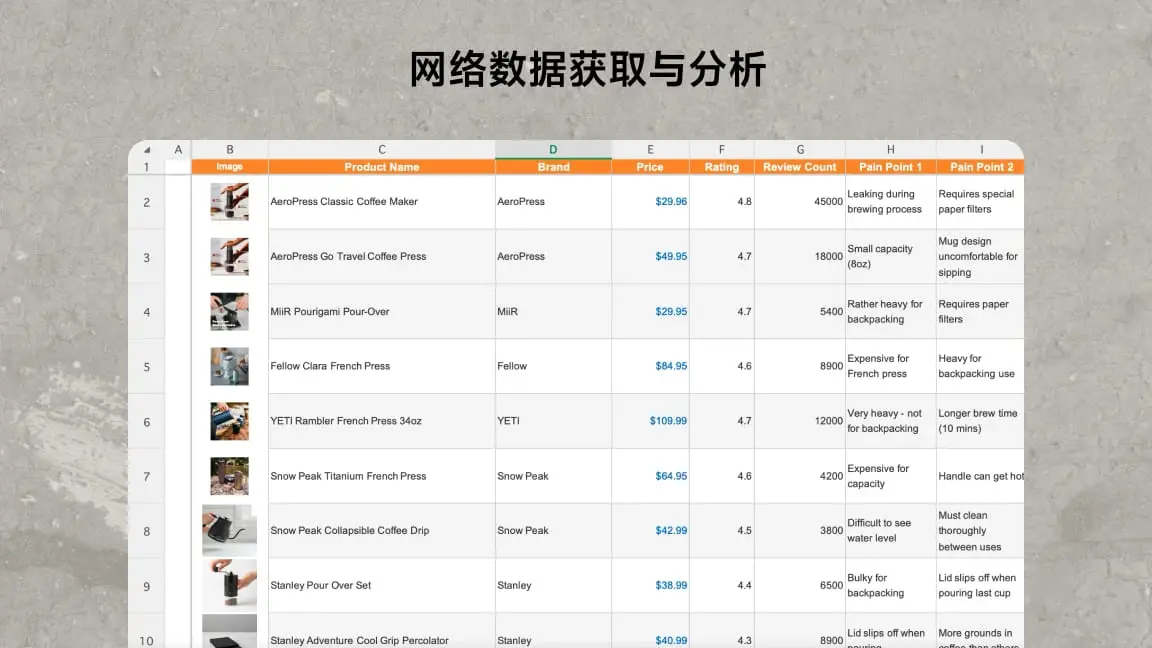
Task: Select review count 18000
Action: pos(800,256)
